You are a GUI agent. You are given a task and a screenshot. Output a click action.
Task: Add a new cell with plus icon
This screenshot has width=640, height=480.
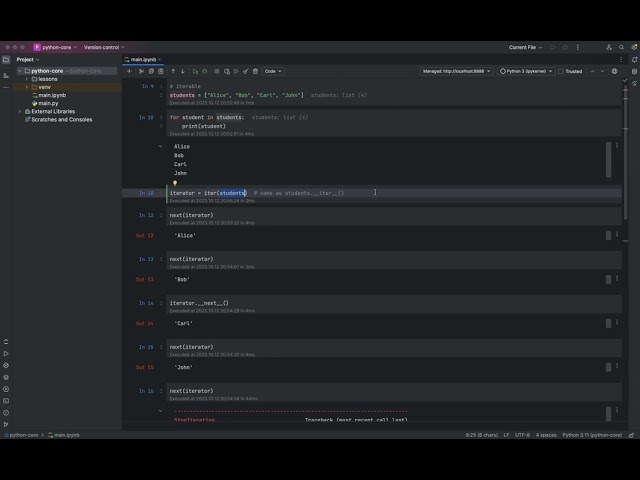(x=129, y=71)
